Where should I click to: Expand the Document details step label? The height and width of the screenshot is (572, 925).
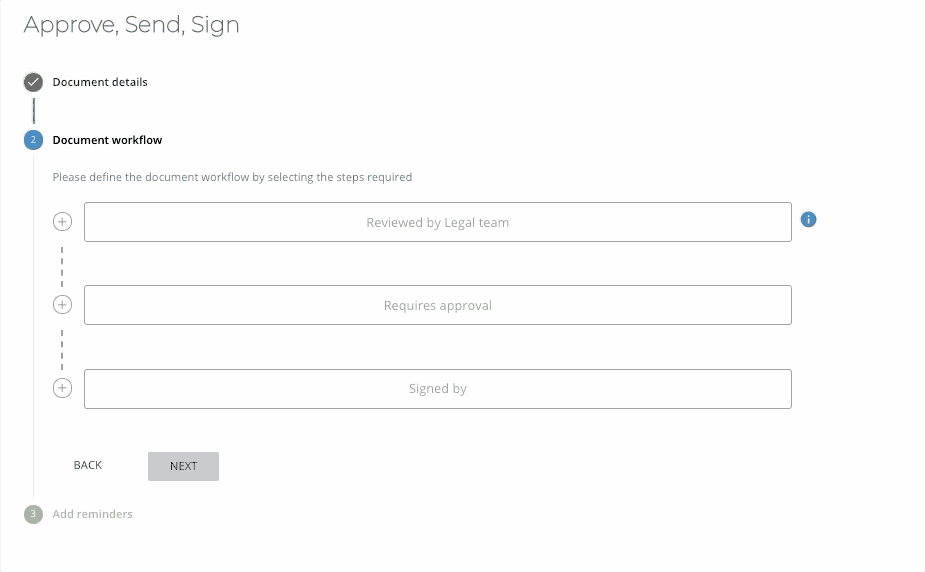[x=100, y=82]
